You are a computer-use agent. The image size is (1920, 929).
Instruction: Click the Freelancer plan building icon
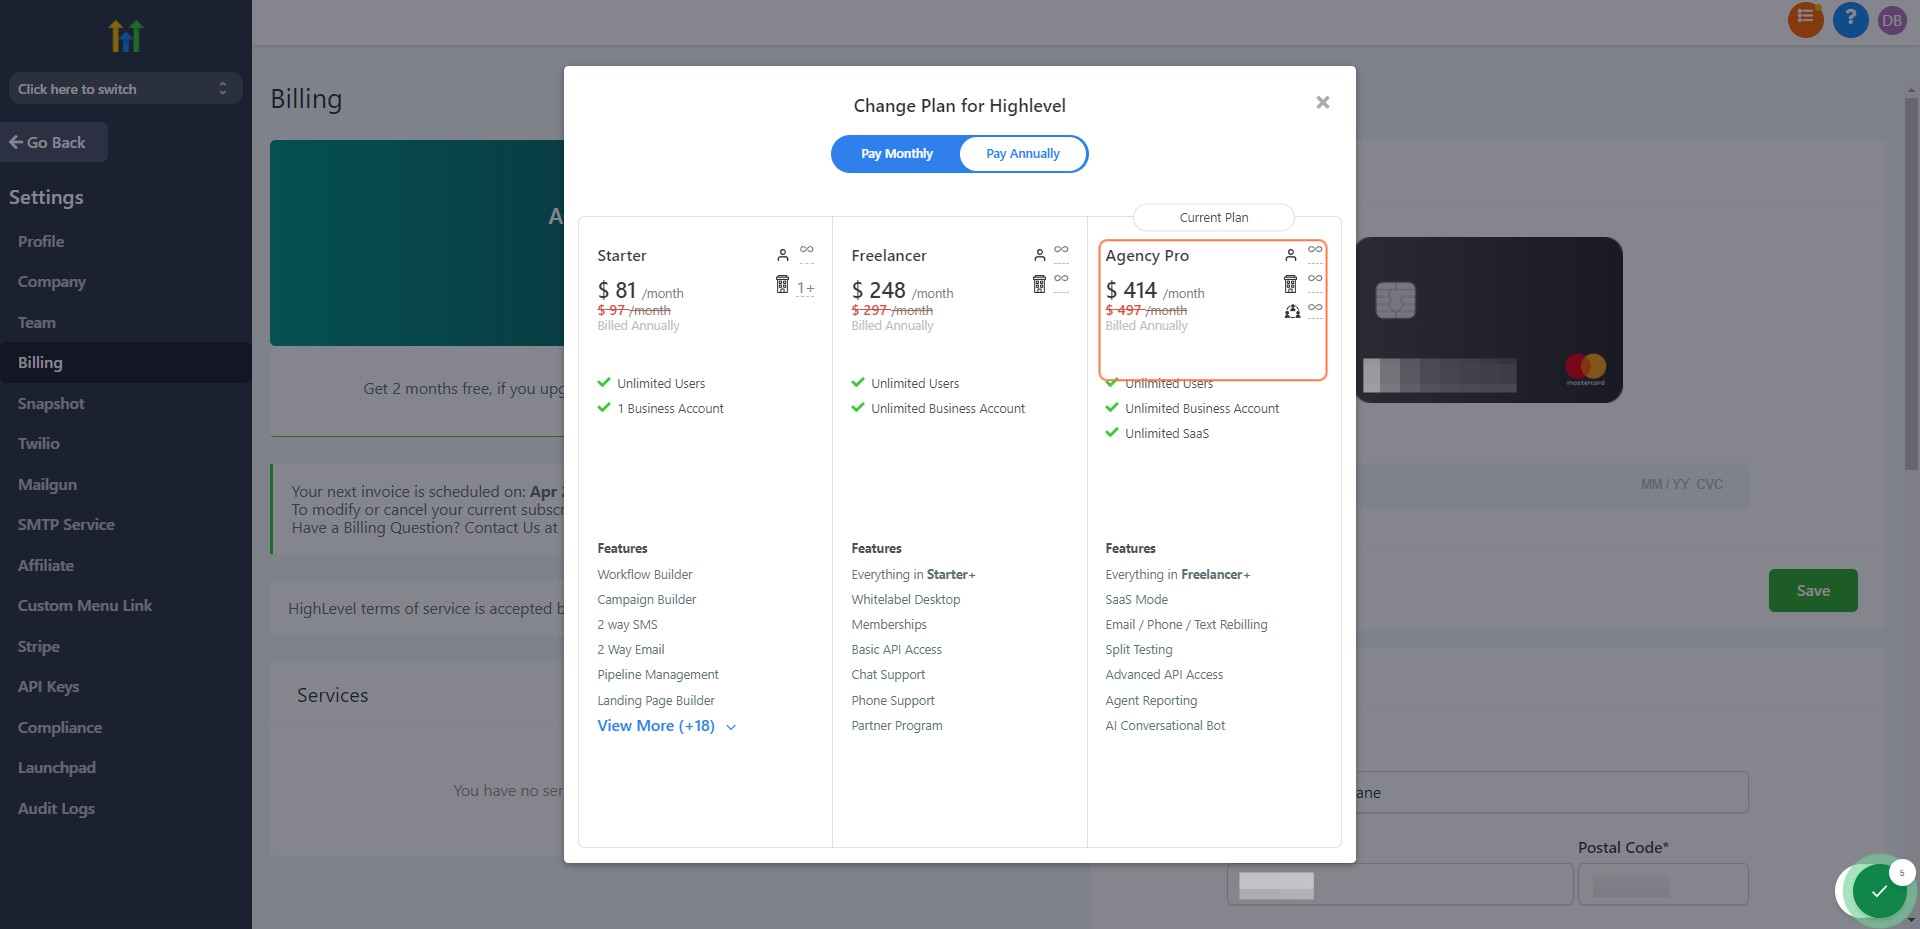click(1039, 285)
